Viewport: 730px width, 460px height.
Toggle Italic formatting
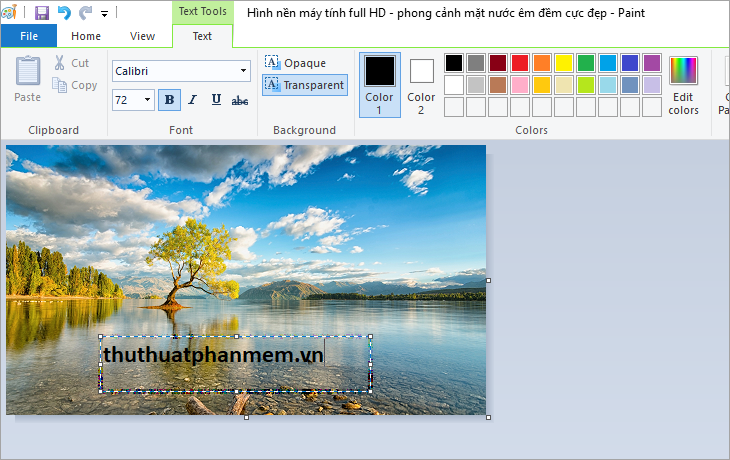[193, 100]
